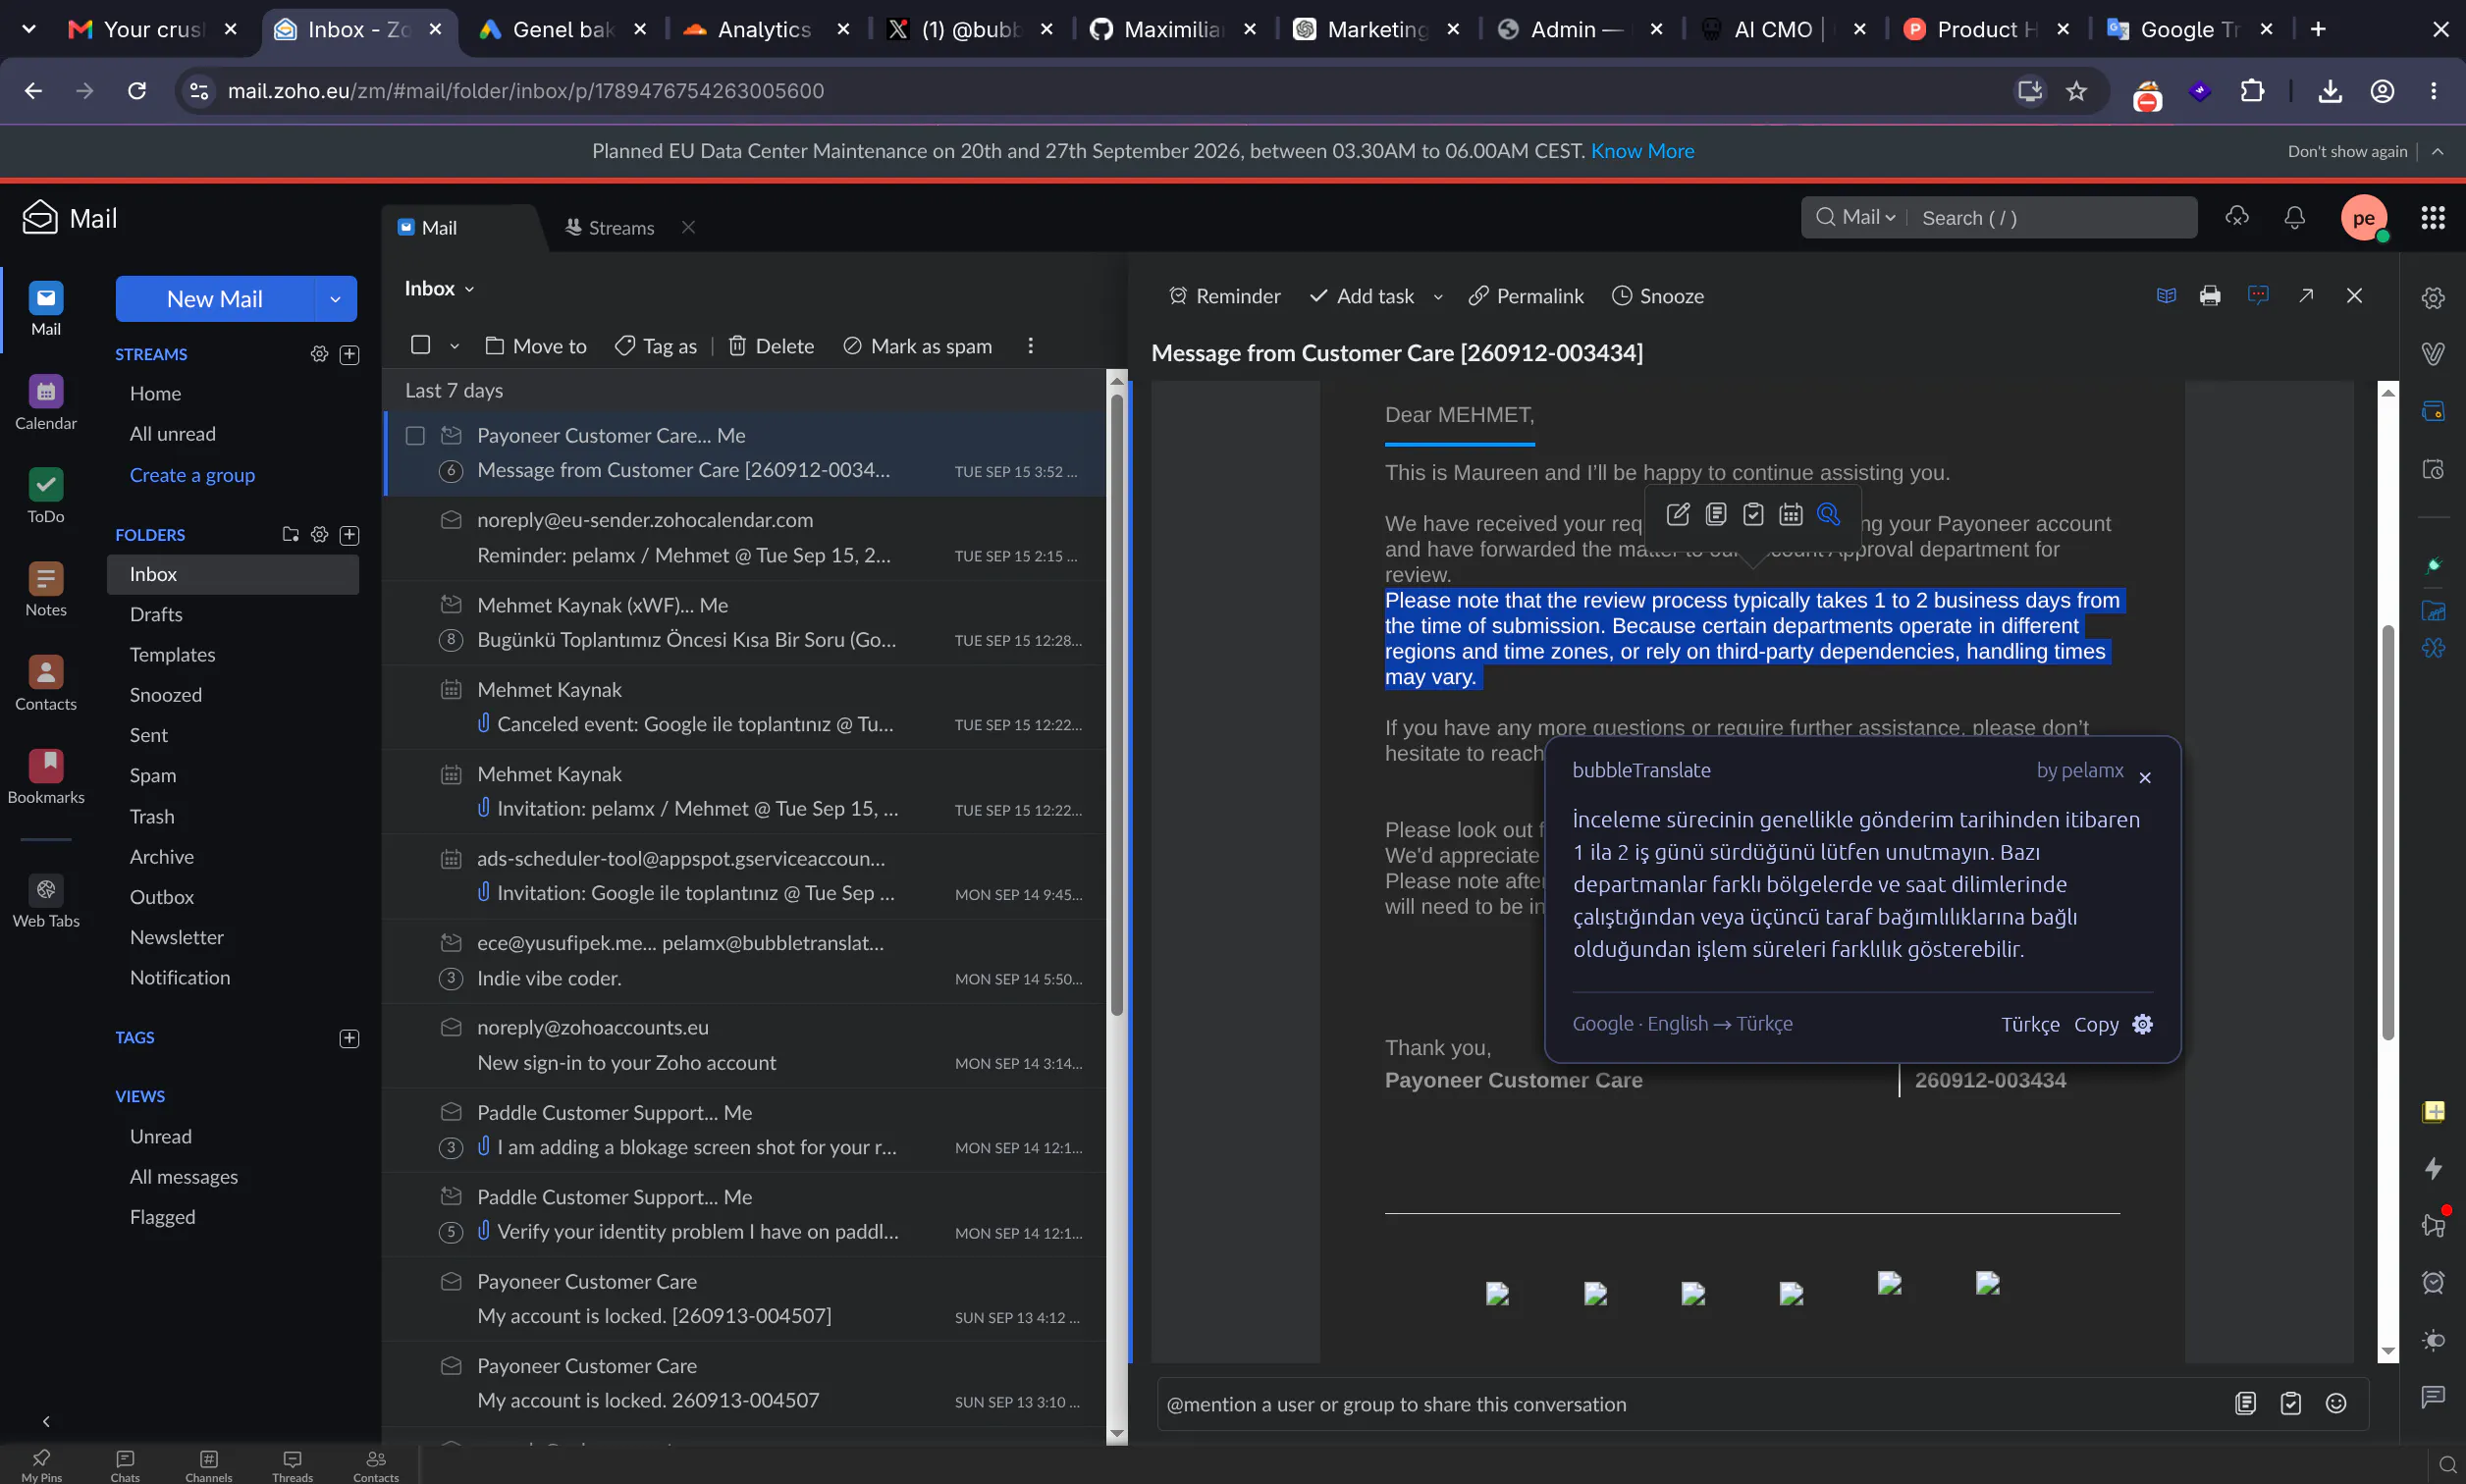The width and height of the screenshot is (2466, 1484).
Task: Open the Paddle 'Verify your identity problem' email
Action: [x=744, y=1215]
